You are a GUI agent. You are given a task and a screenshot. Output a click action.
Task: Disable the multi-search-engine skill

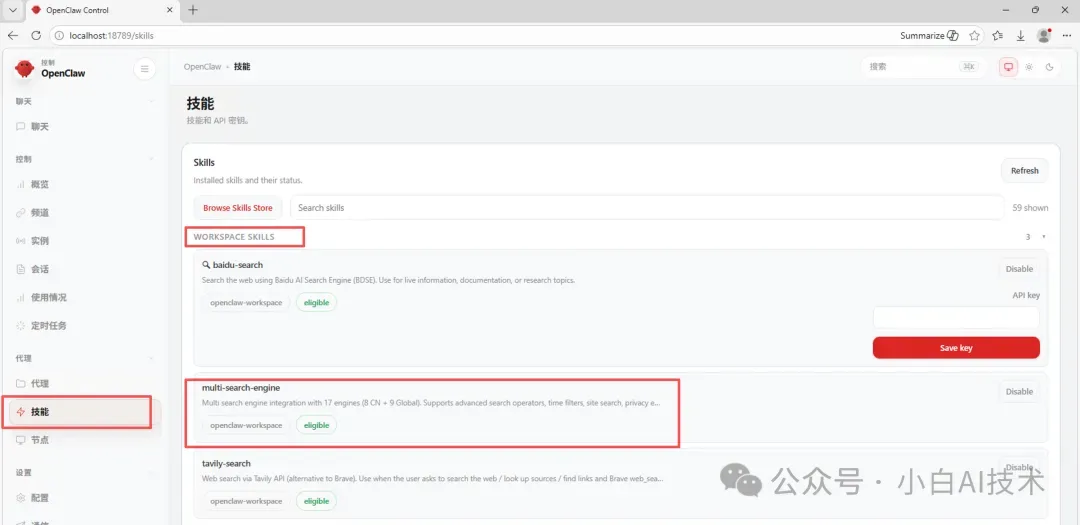pos(1019,391)
